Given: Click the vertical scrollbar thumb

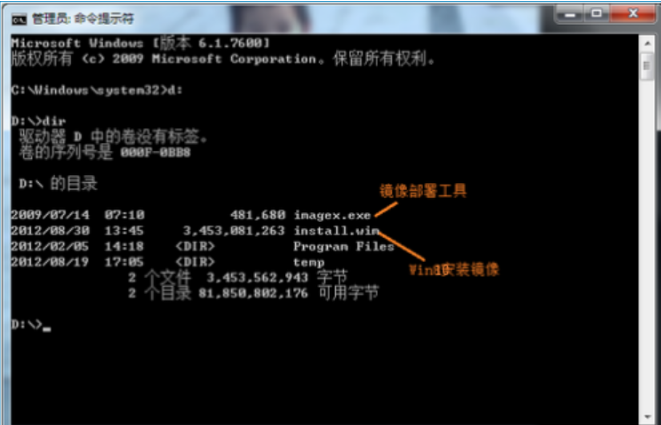Looking at the screenshot, I should point(646,67).
